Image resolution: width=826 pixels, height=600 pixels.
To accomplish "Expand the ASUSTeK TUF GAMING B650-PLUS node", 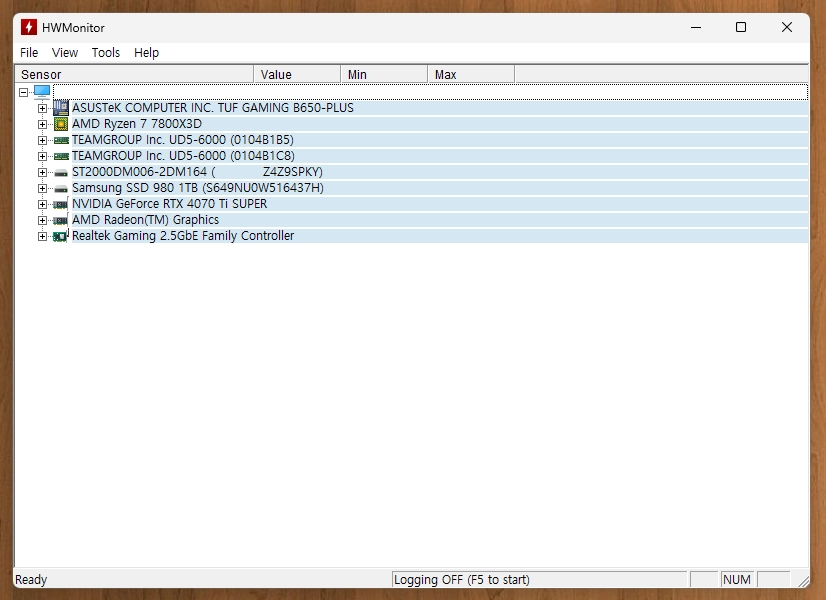I will (42, 109).
